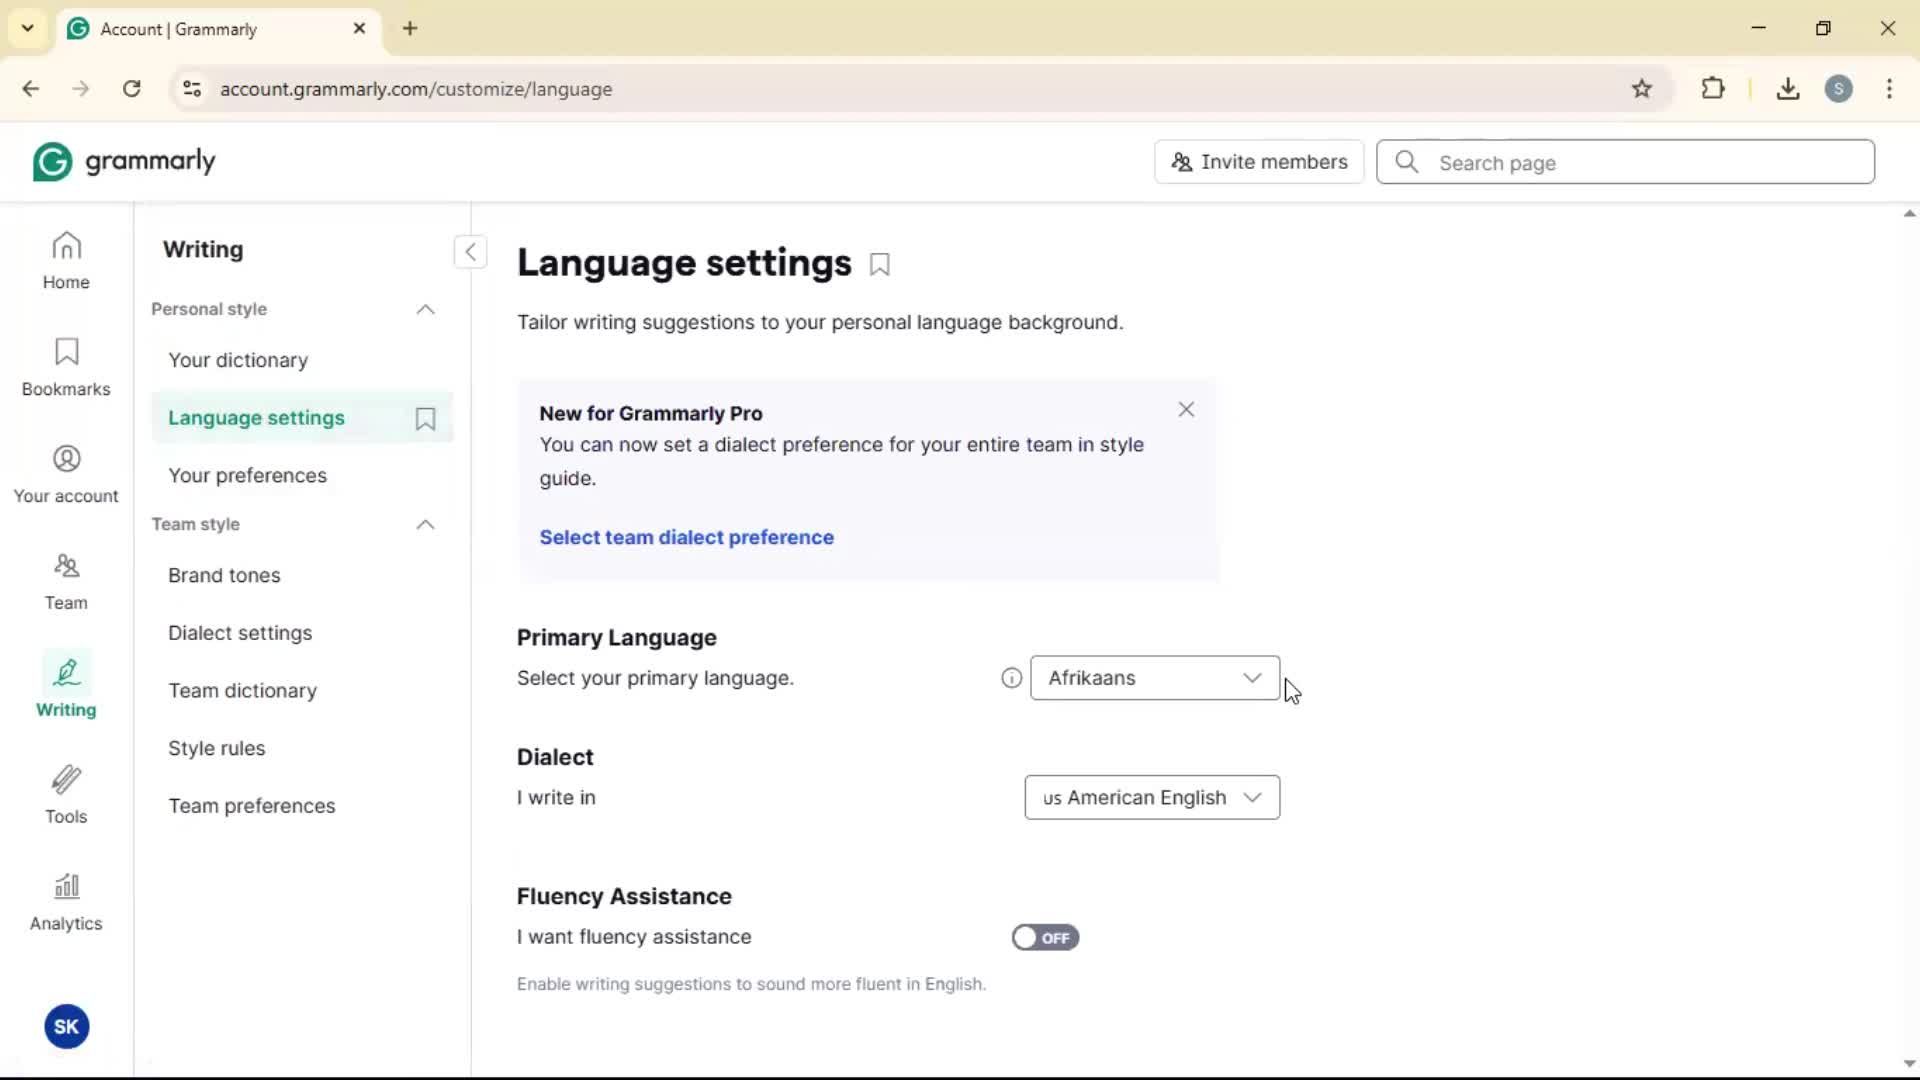1920x1080 pixels.
Task: Click Select team dialect preference link
Action: [x=686, y=537]
